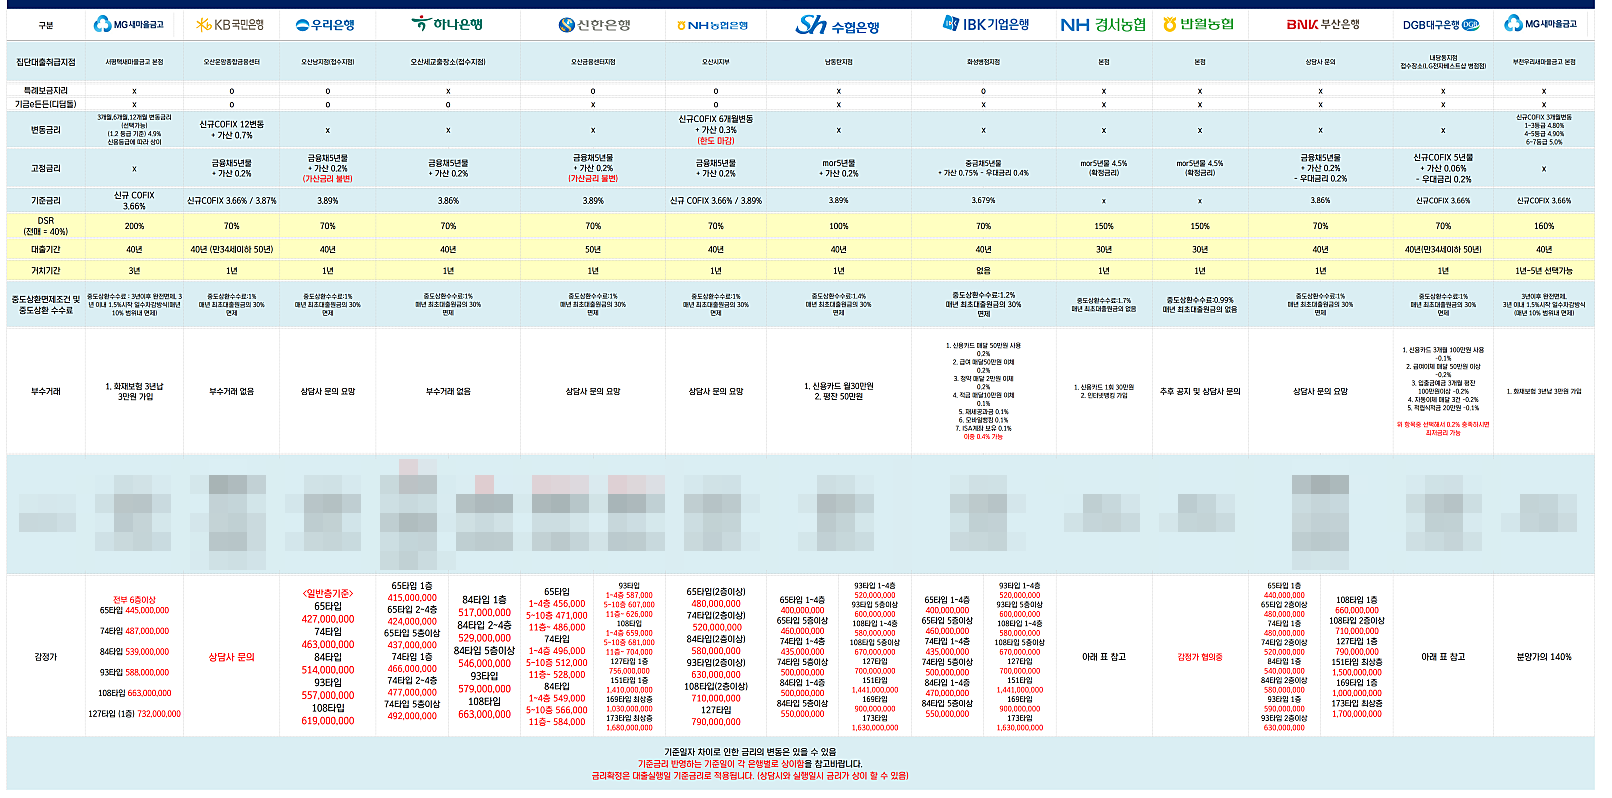Viewport: 1612px width, 798px height.
Task: Click the 반월농협 logo
Action: tap(1198, 24)
